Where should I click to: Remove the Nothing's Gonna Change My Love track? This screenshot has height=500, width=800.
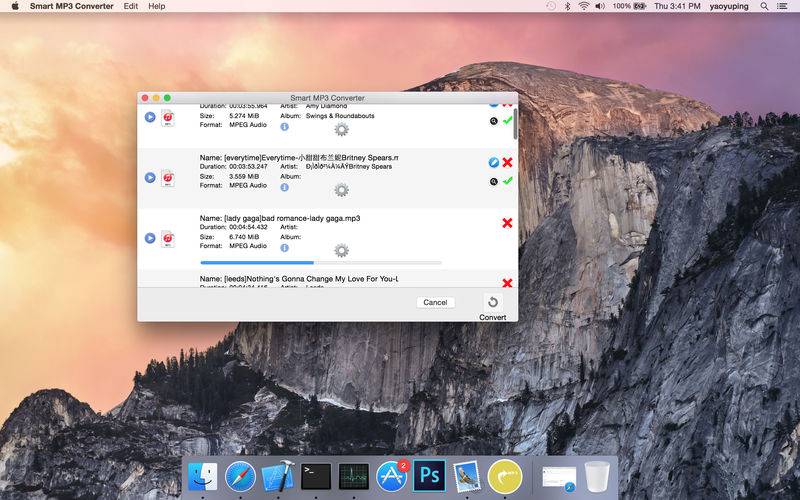pos(507,283)
